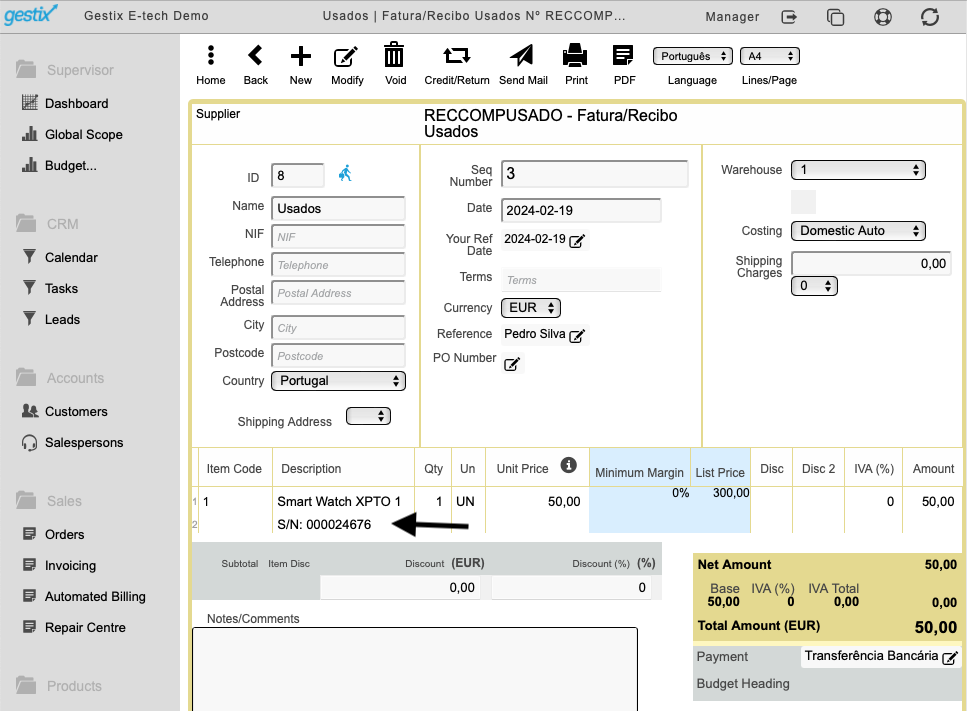
Task: Edit Your Ref Date with pencil icon
Action: [577, 240]
